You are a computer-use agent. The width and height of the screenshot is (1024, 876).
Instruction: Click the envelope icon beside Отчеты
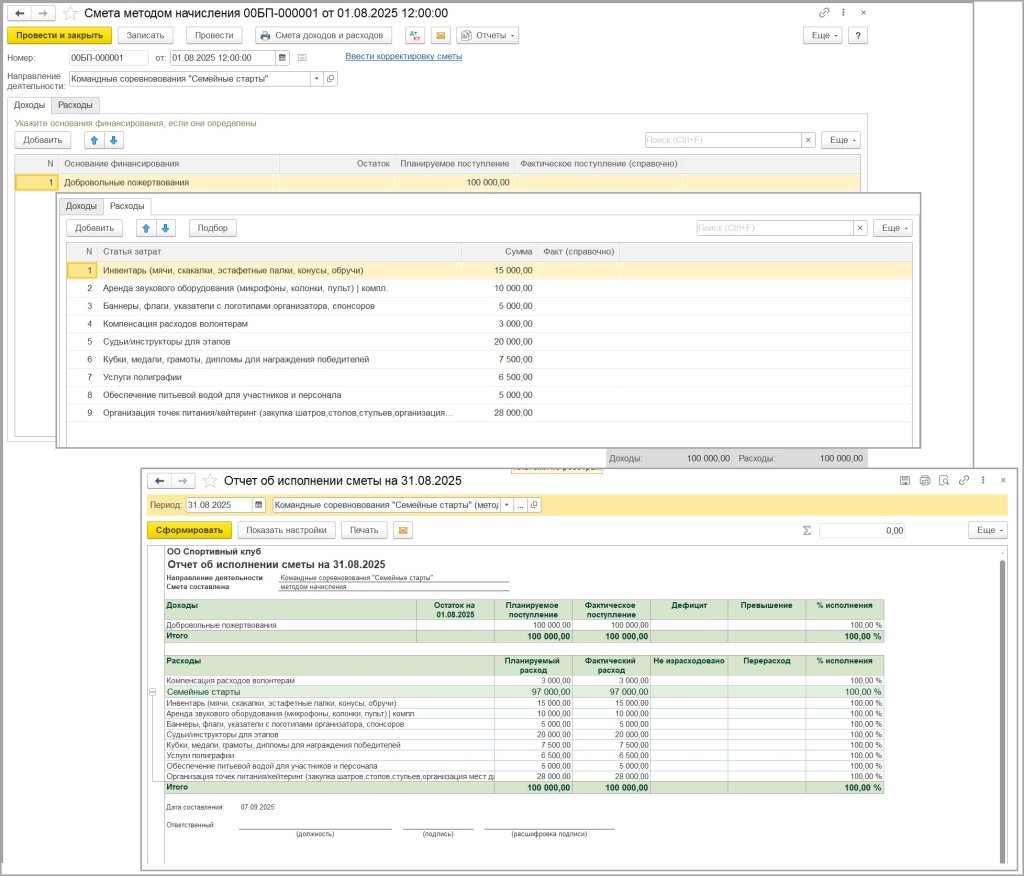pos(440,35)
